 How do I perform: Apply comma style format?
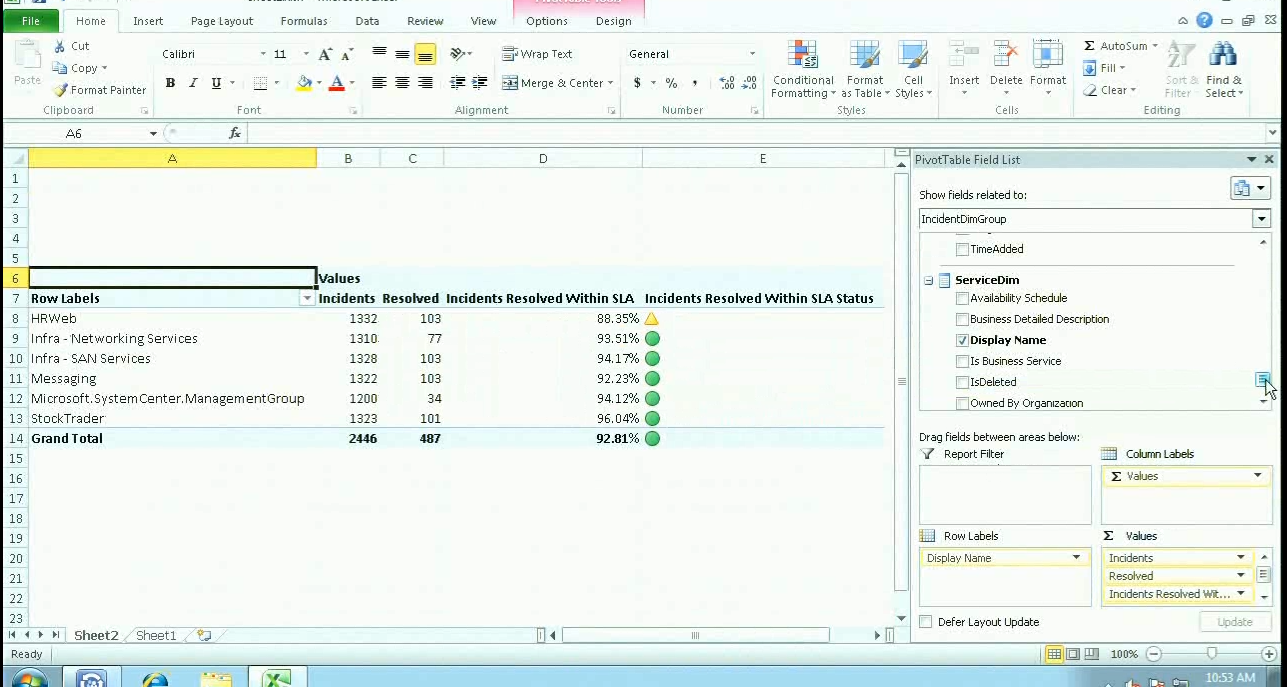(697, 83)
